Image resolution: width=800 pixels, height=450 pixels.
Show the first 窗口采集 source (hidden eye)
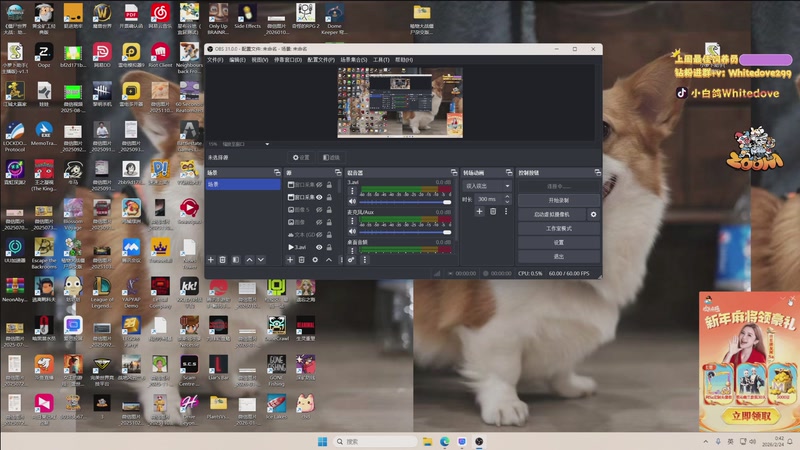(x=319, y=185)
